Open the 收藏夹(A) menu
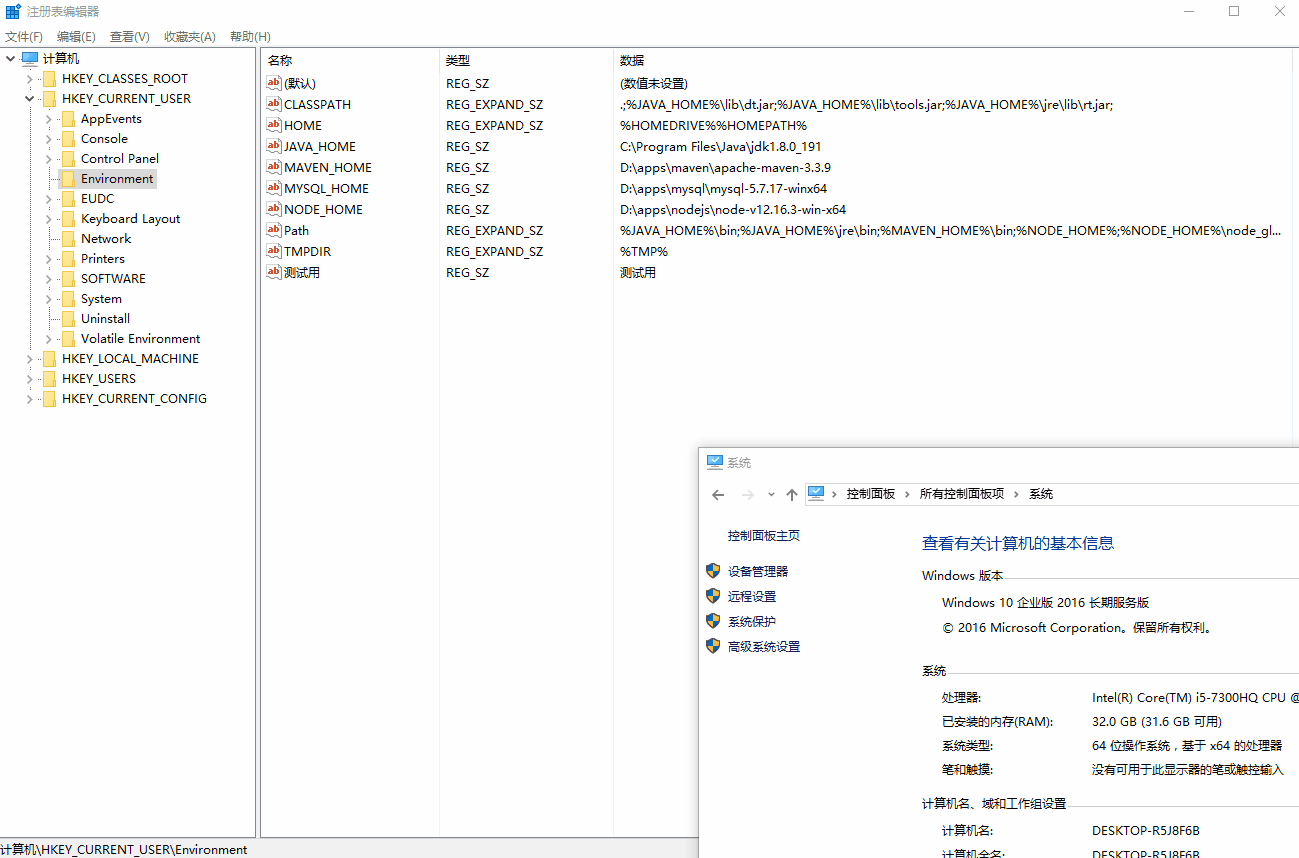The image size is (1299, 858). click(190, 37)
